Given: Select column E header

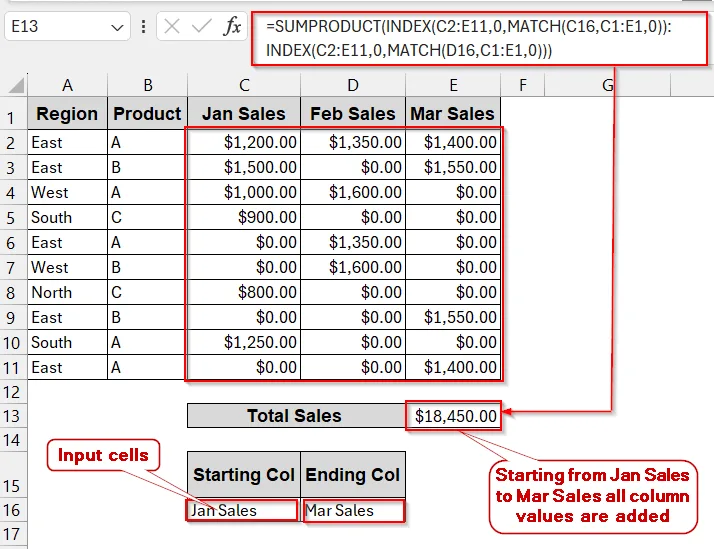Looking at the screenshot, I should coord(453,85).
